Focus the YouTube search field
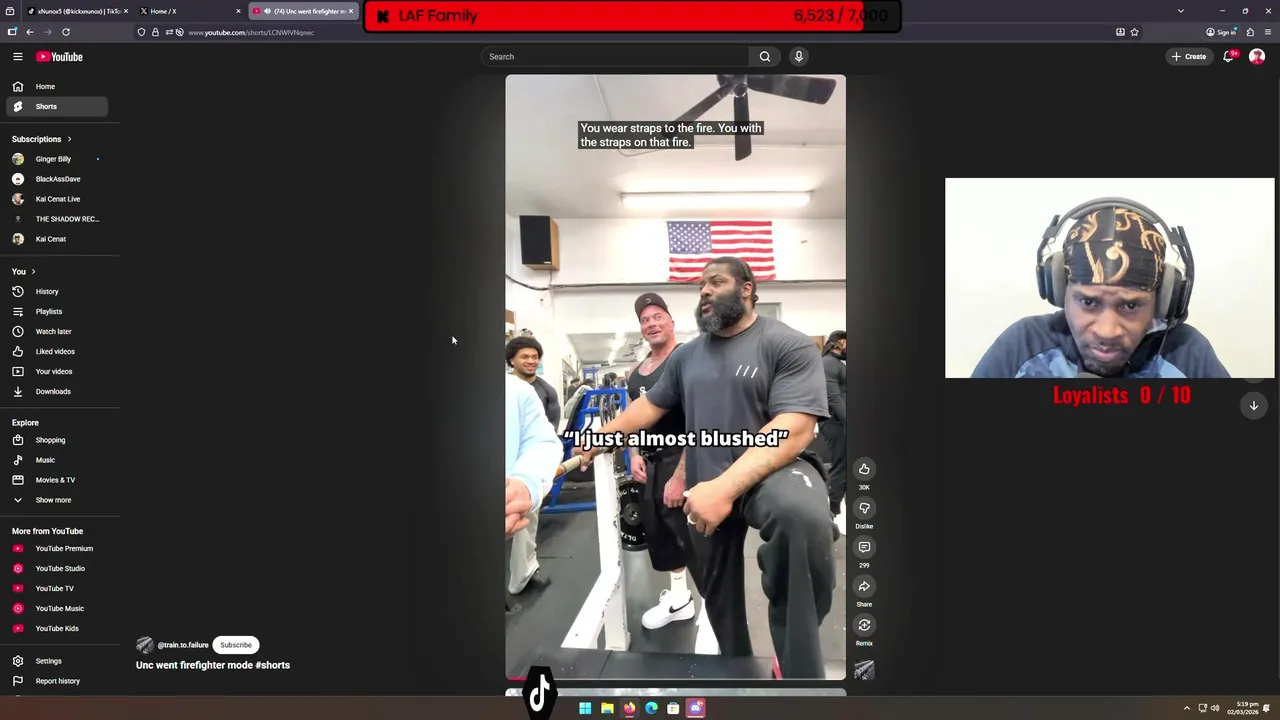The width and height of the screenshot is (1280, 720). click(x=615, y=57)
